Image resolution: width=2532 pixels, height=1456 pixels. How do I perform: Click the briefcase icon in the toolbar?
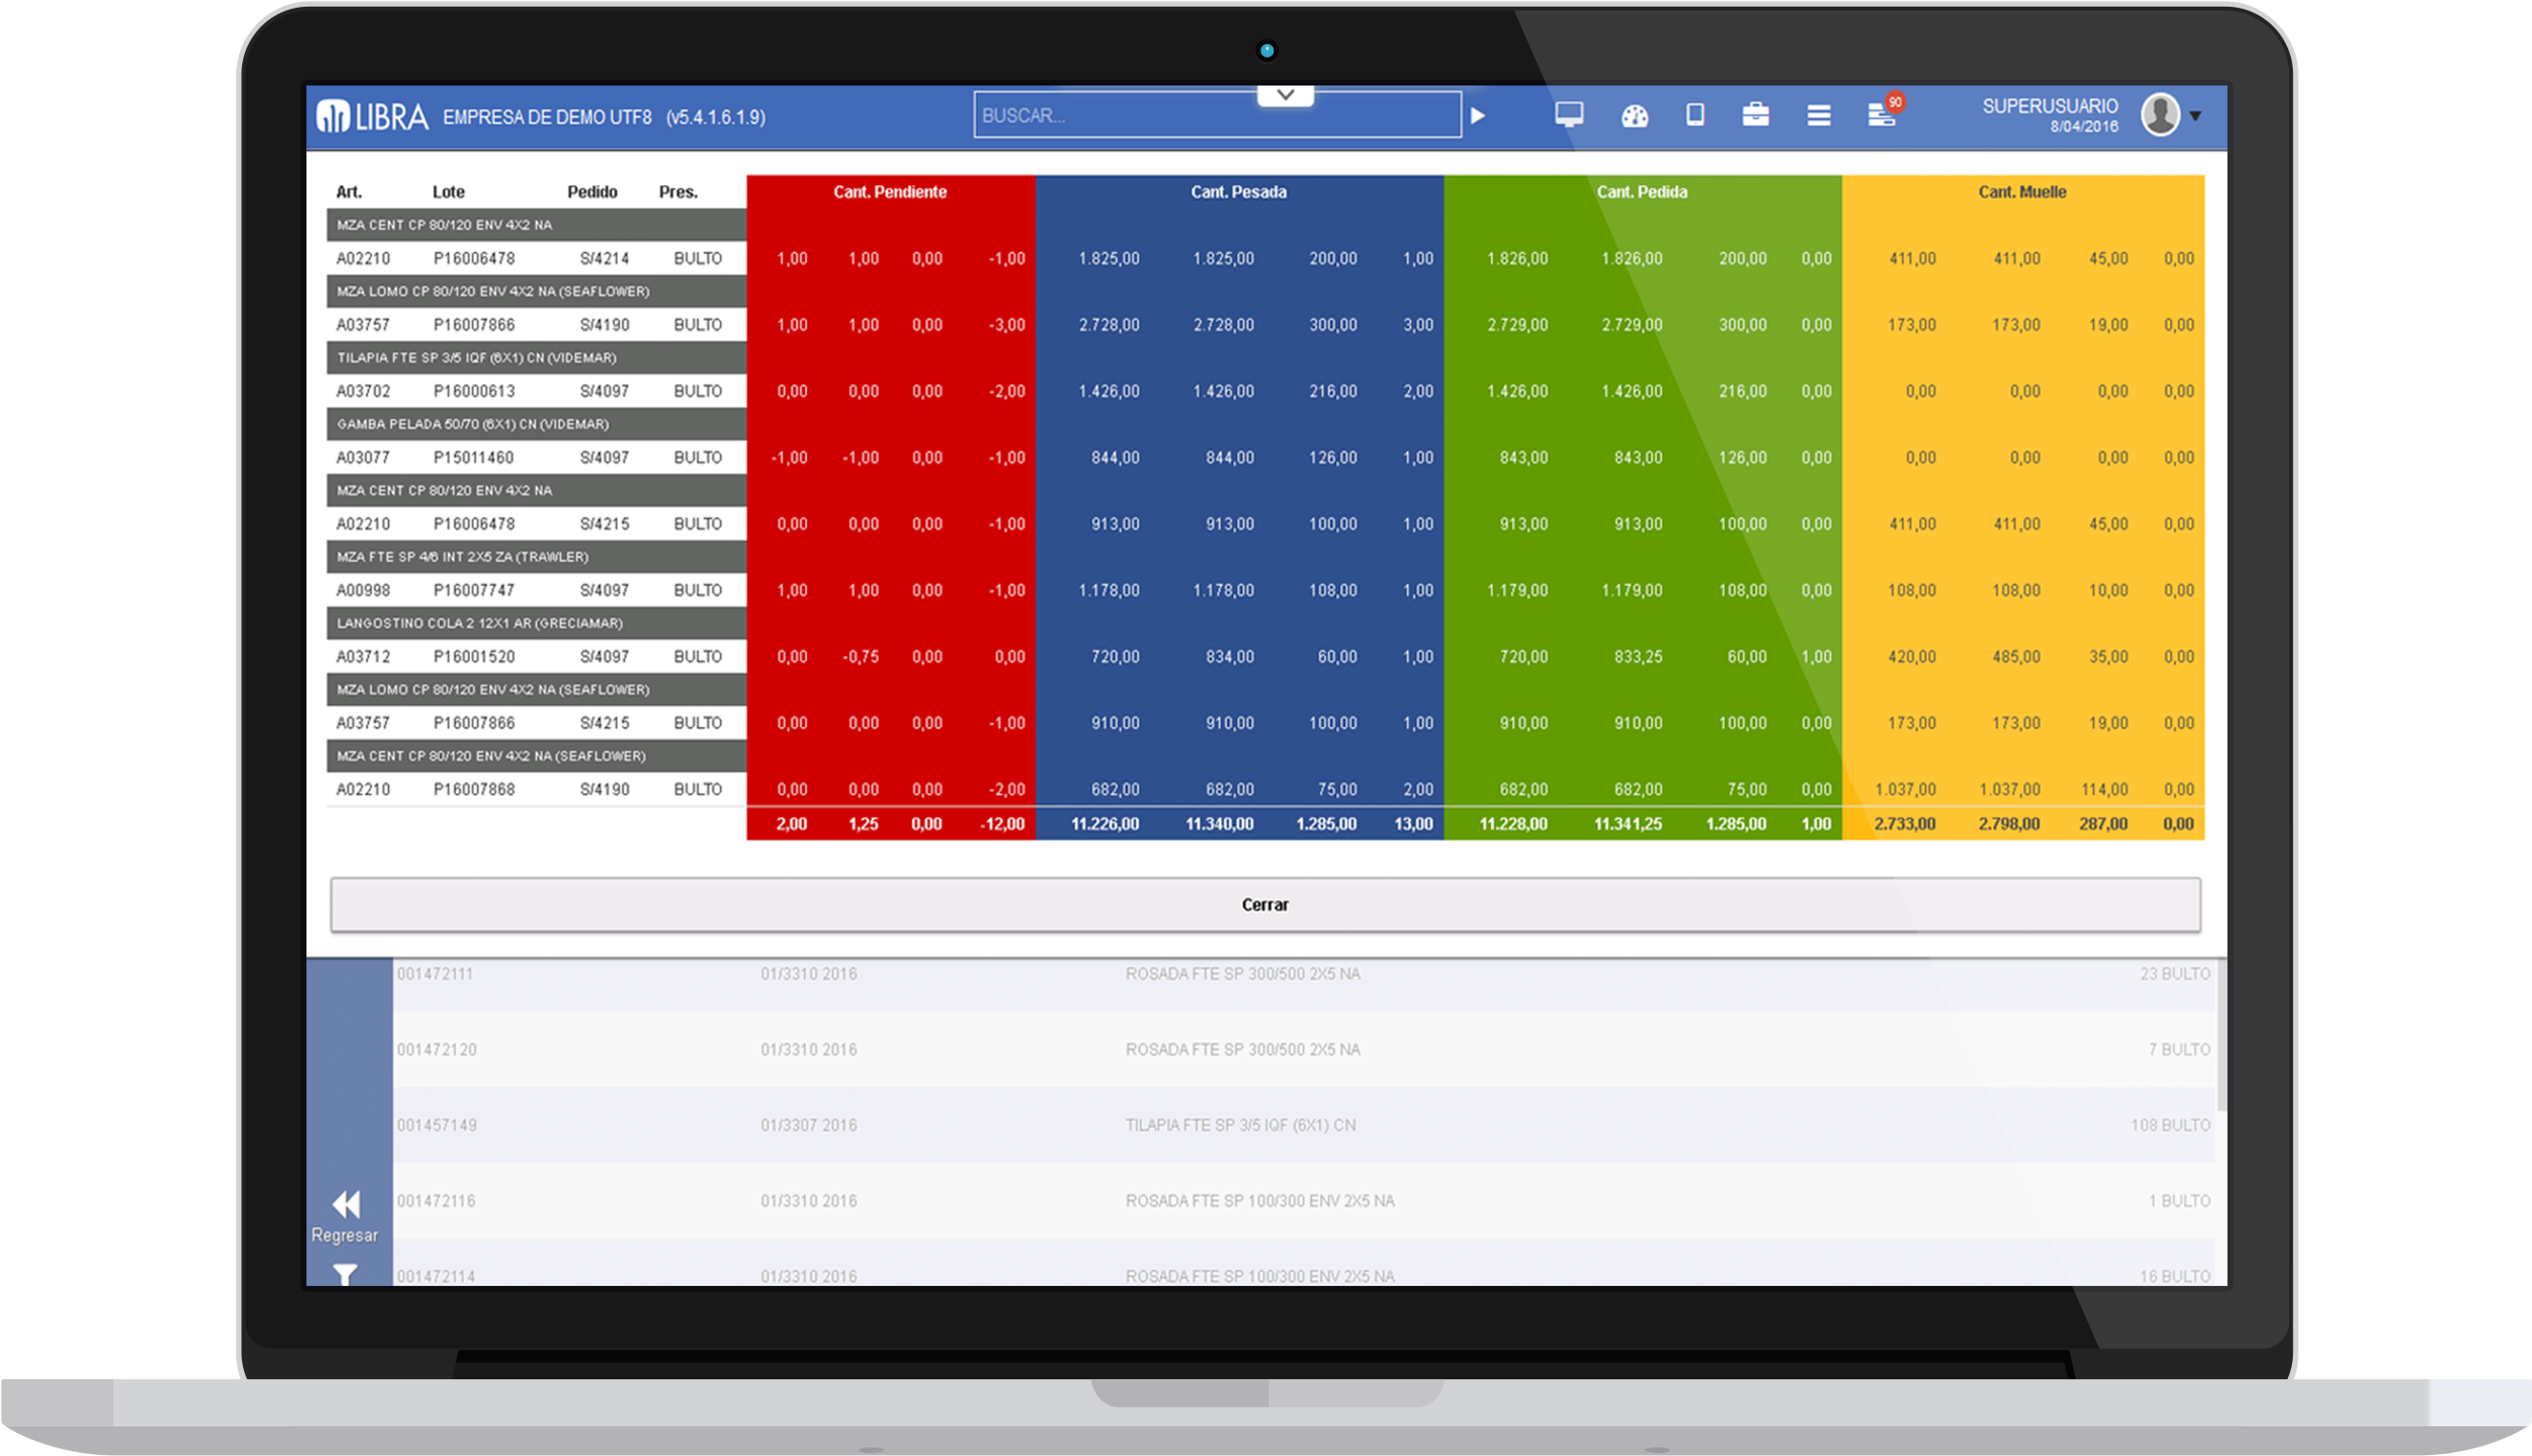tap(1757, 115)
